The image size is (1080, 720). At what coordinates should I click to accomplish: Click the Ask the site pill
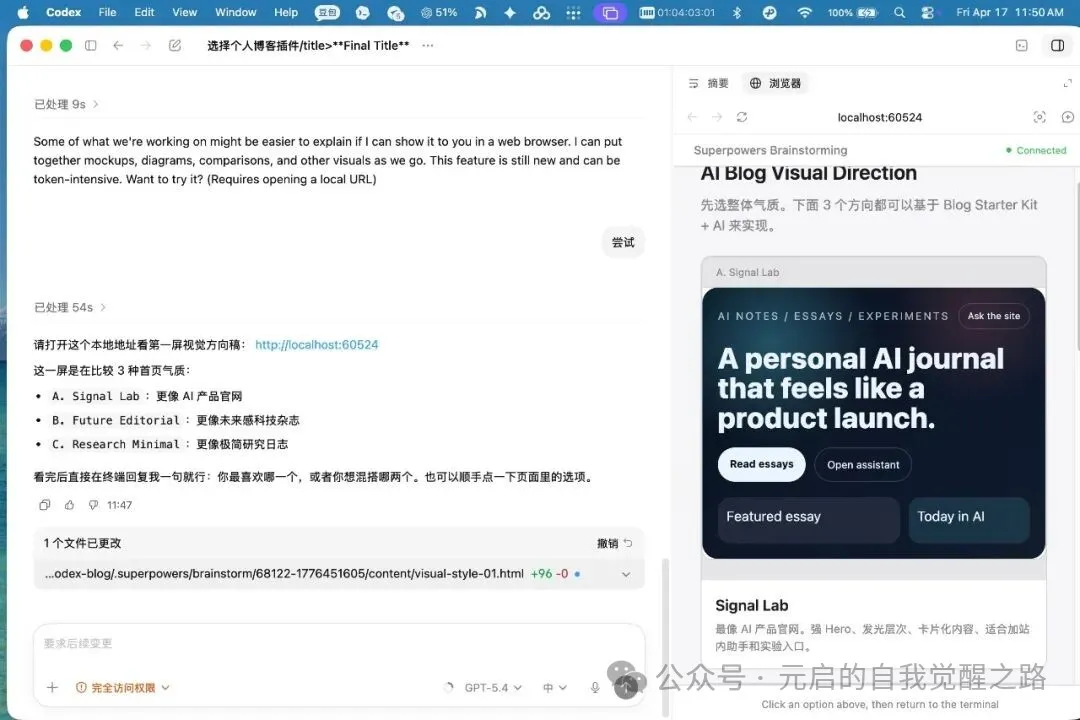(993, 316)
